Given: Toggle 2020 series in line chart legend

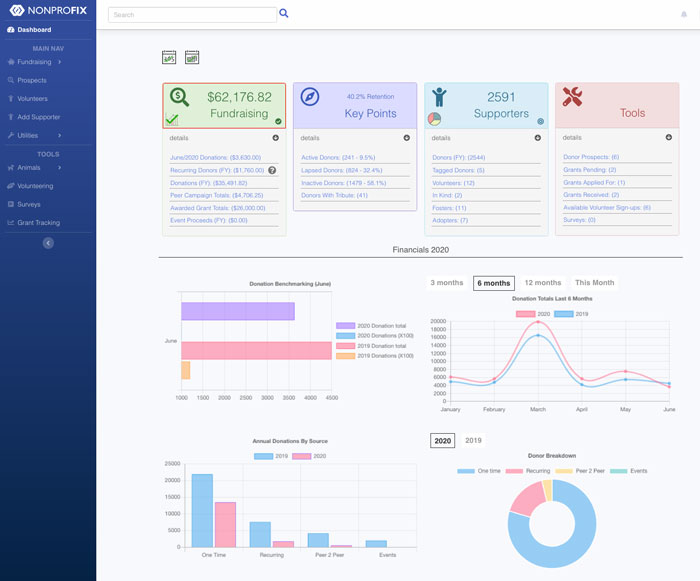Looking at the screenshot, I should point(533,314).
